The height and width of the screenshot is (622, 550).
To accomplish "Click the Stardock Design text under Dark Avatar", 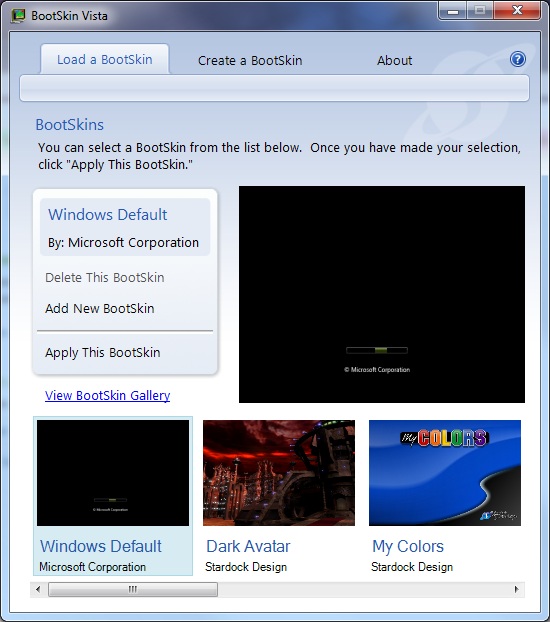I will pos(246,567).
